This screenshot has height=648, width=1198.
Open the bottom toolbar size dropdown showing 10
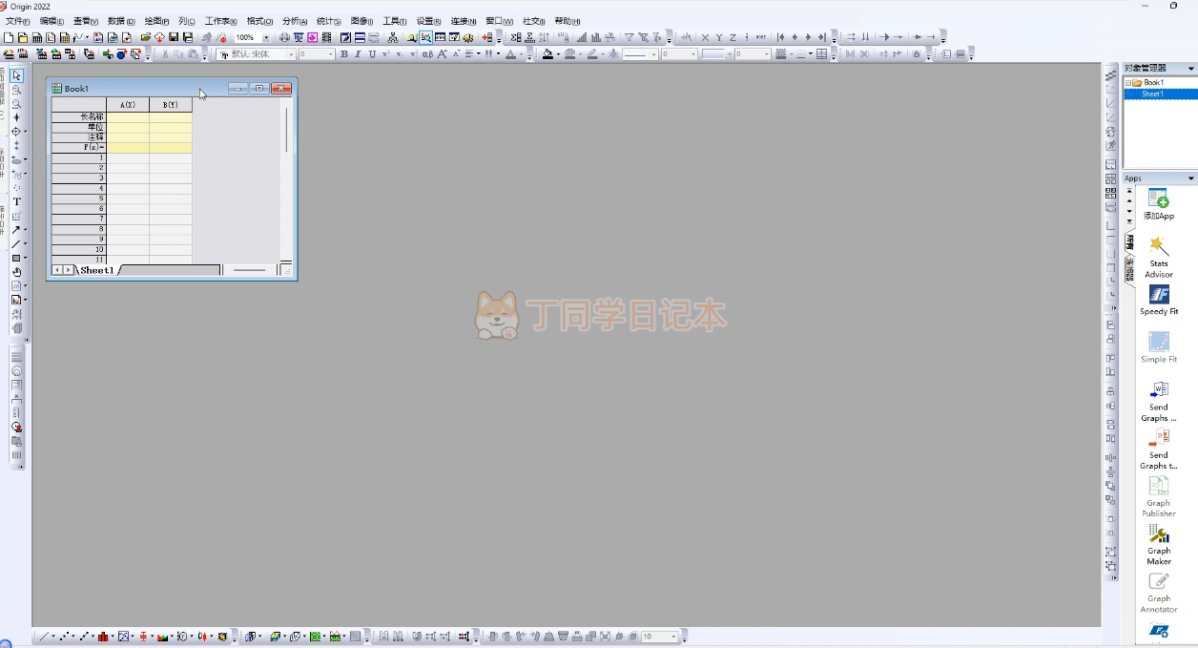click(674, 636)
